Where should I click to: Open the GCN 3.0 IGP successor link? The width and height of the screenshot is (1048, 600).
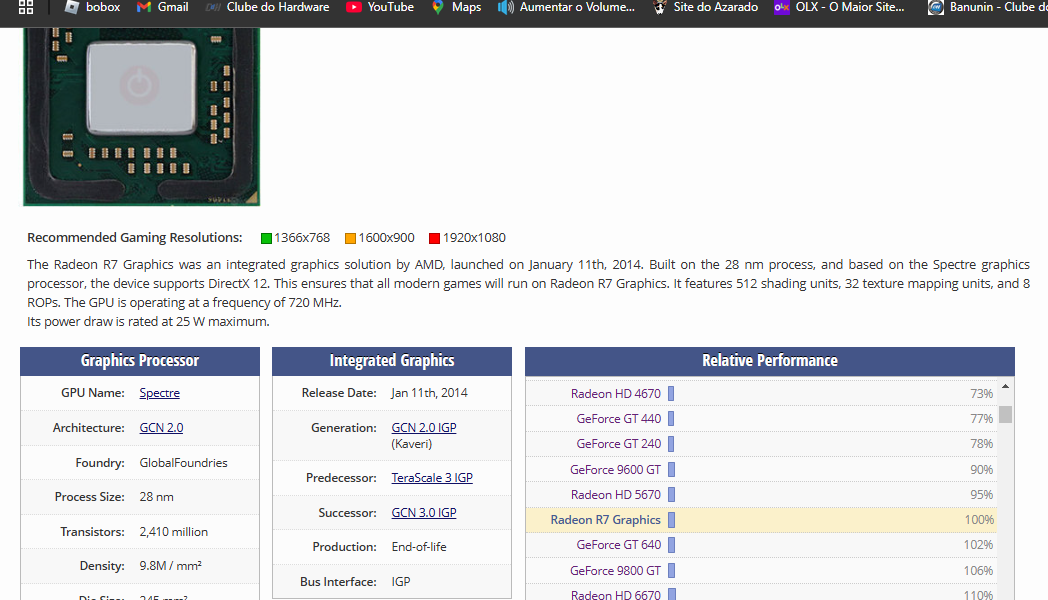point(424,512)
